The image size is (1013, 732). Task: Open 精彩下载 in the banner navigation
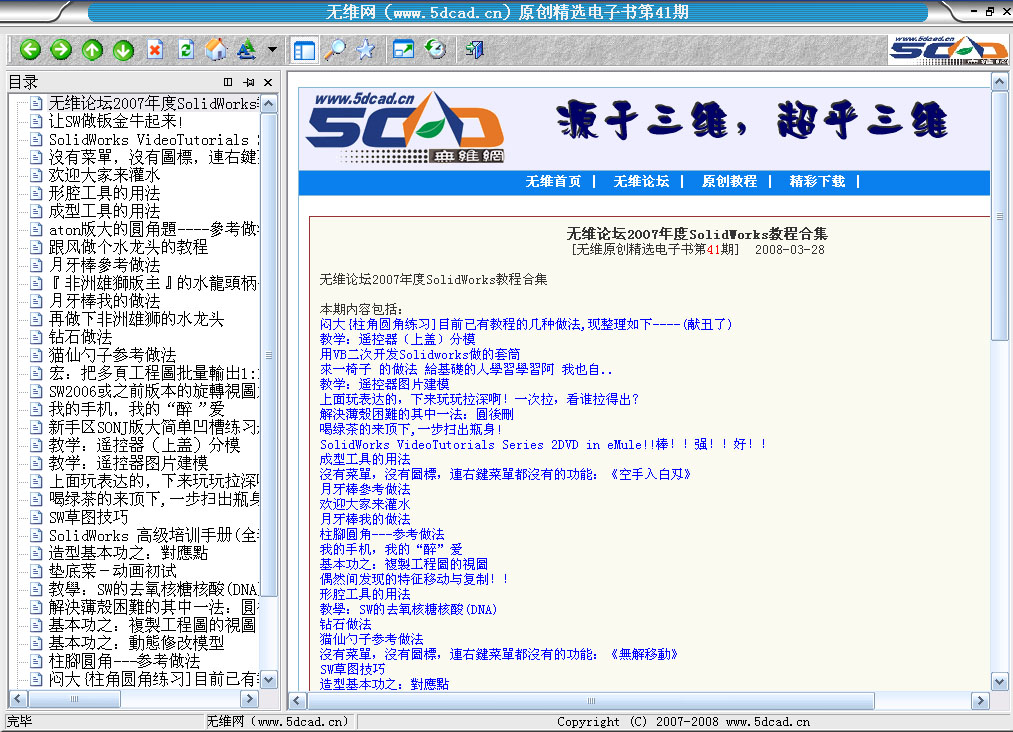[817, 182]
